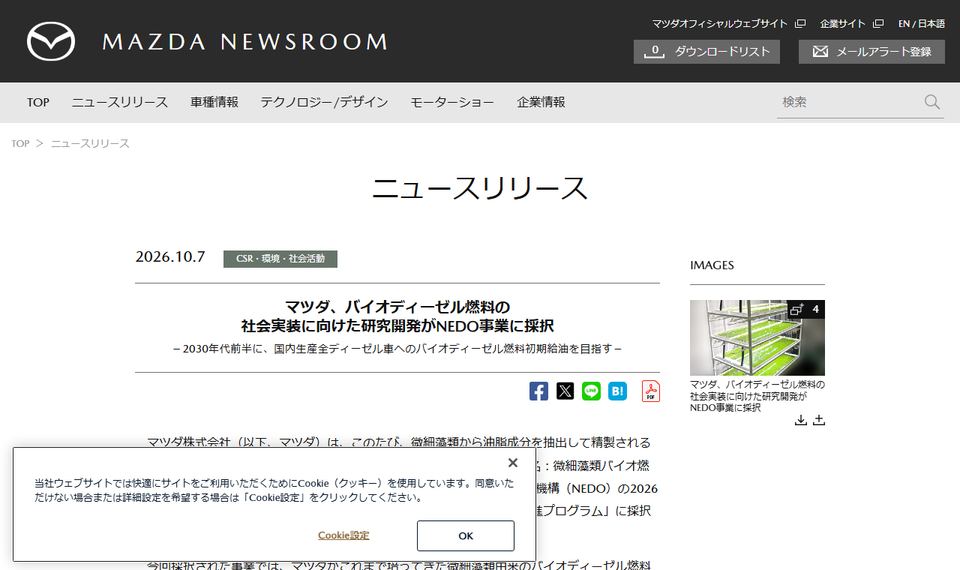
Task: Click the TOP breadcrumb link
Action: pyautogui.click(x=20, y=143)
